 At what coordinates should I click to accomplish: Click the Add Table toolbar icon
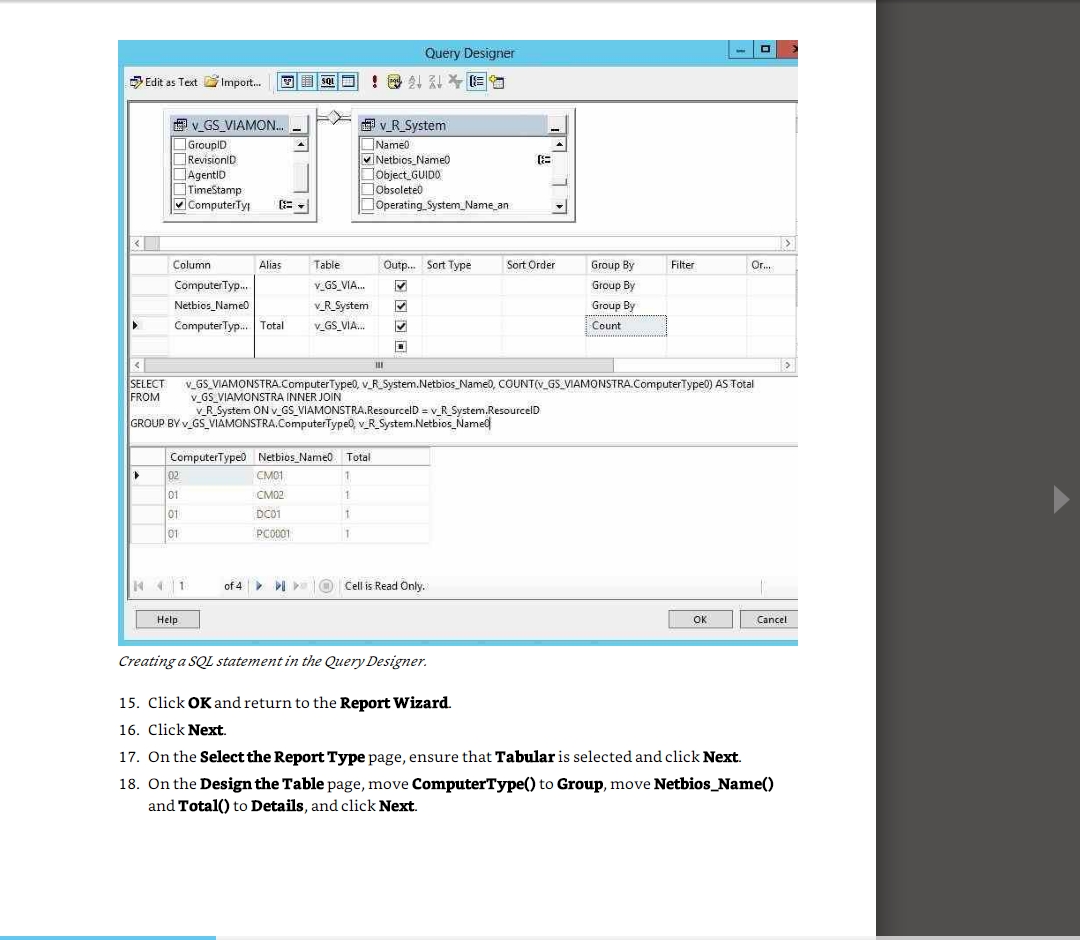coord(498,82)
